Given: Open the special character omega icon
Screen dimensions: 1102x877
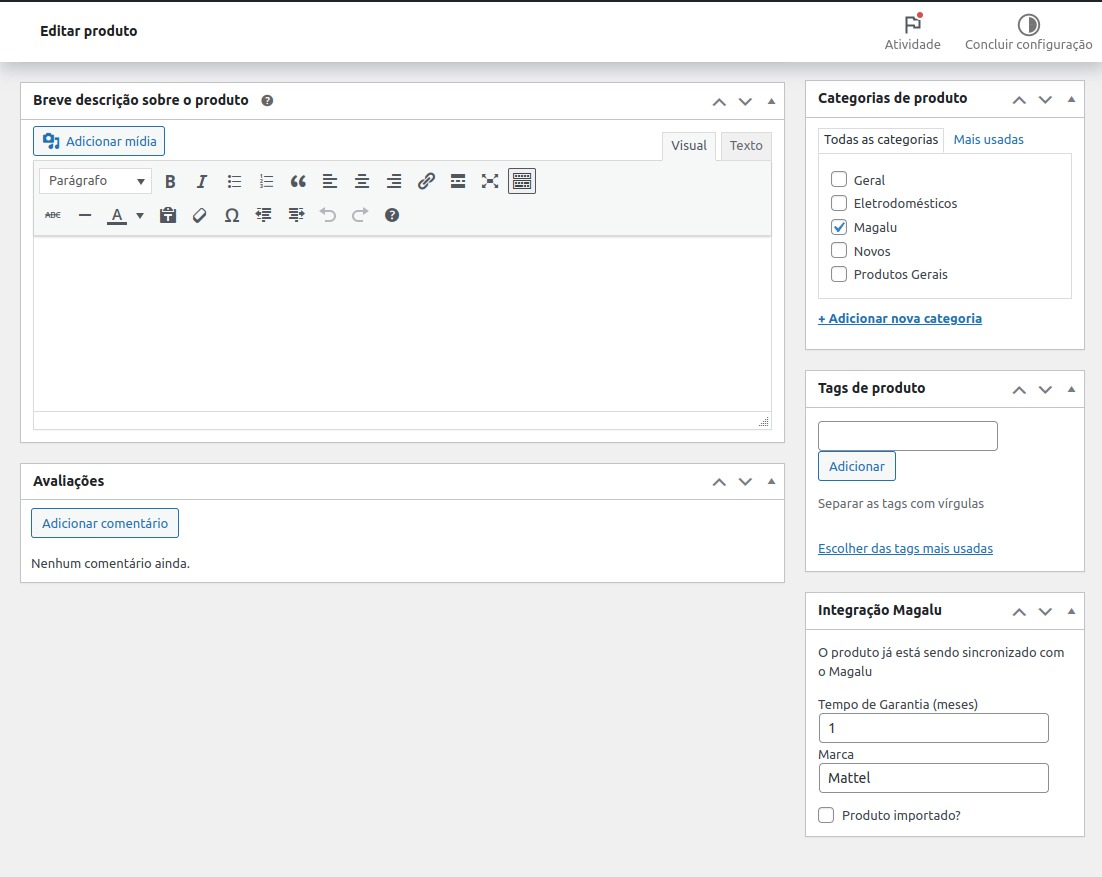Looking at the screenshot, I should coord(232,215).
